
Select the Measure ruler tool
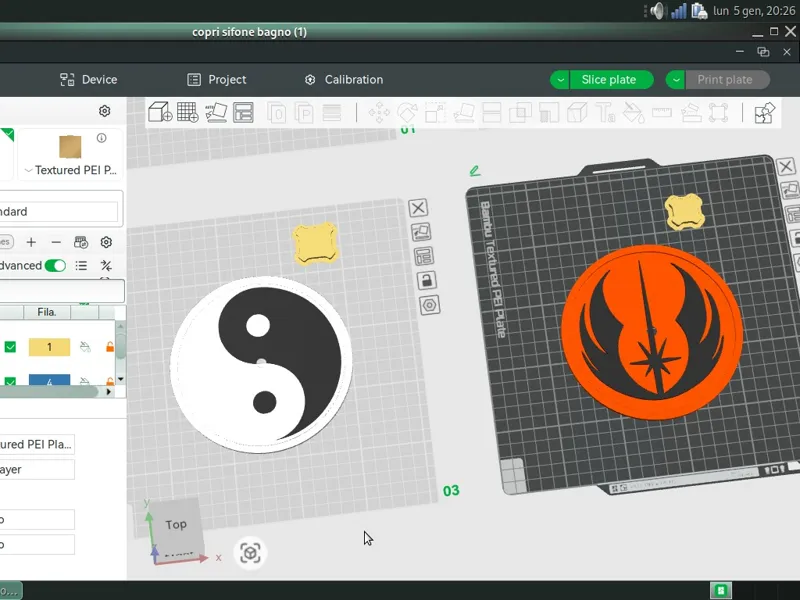662,112
